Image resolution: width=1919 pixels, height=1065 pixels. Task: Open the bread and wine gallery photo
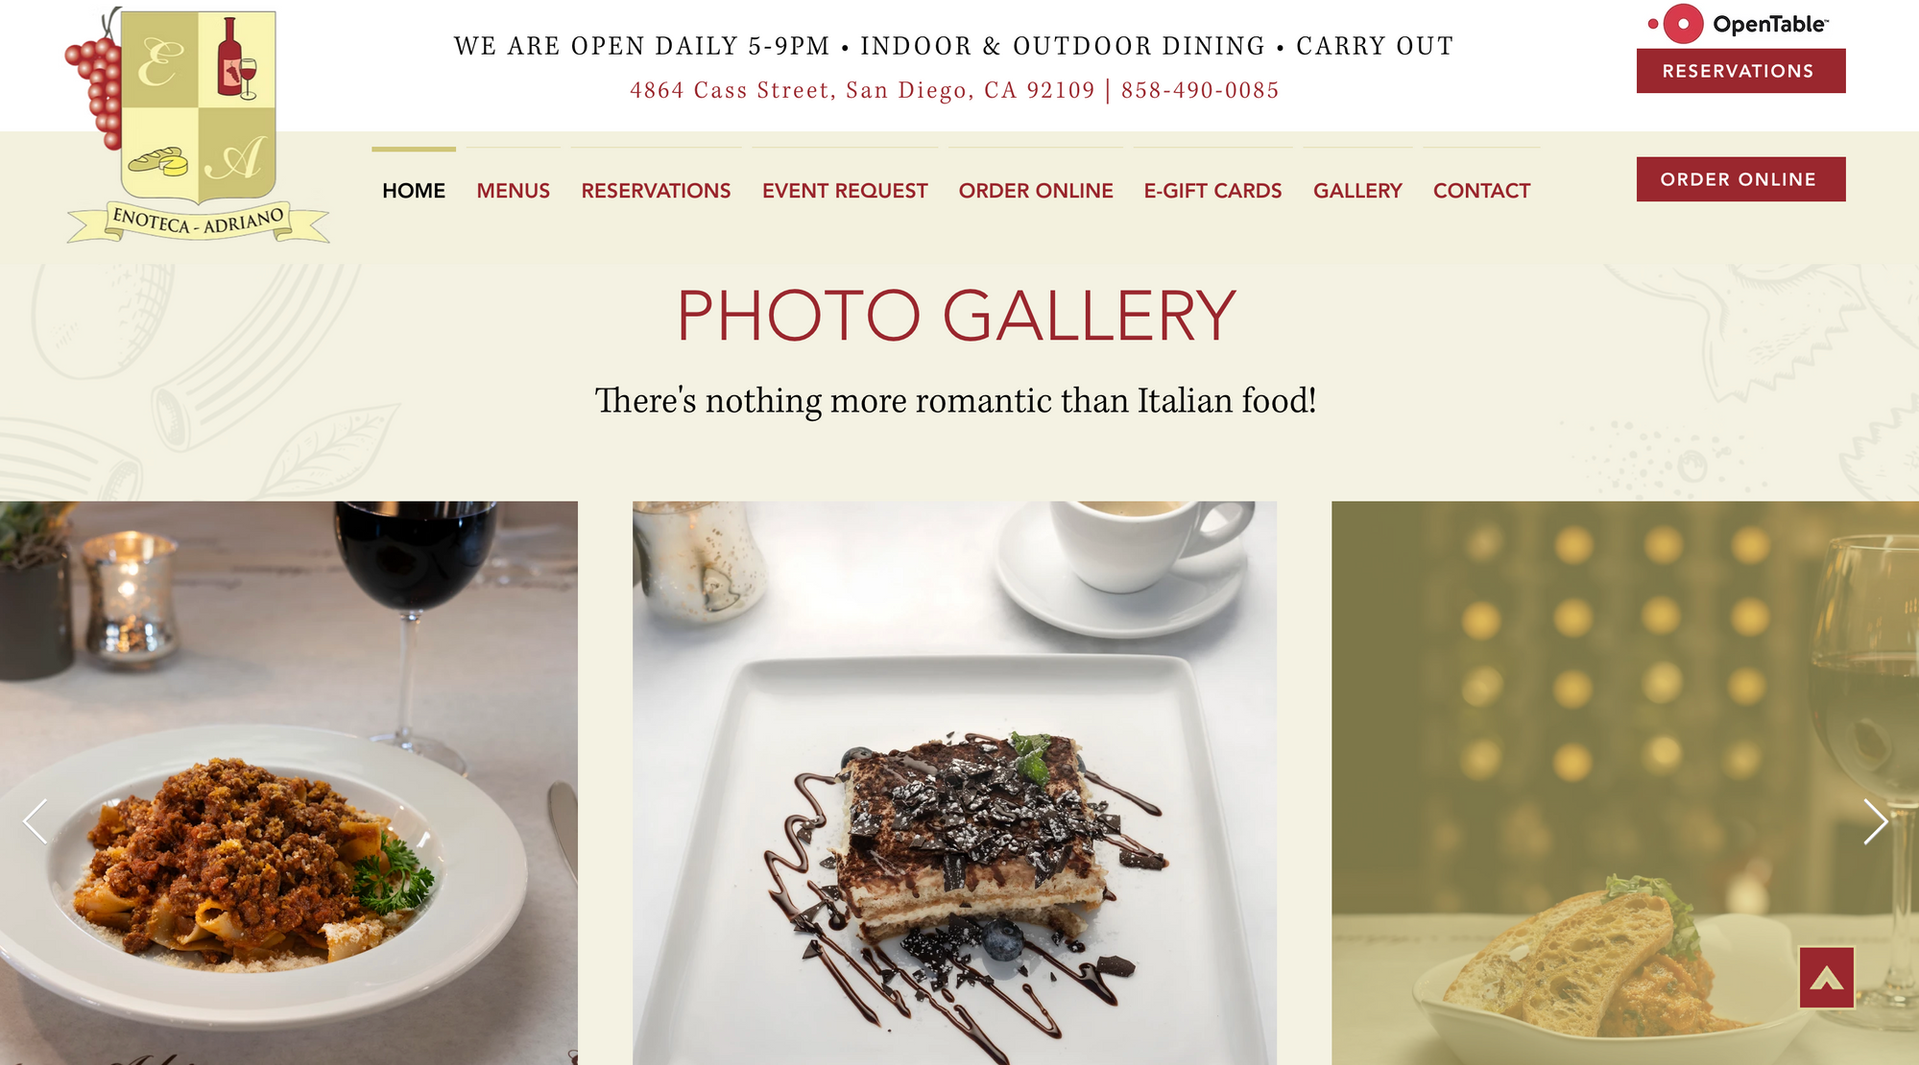[x=1625, y=783]
